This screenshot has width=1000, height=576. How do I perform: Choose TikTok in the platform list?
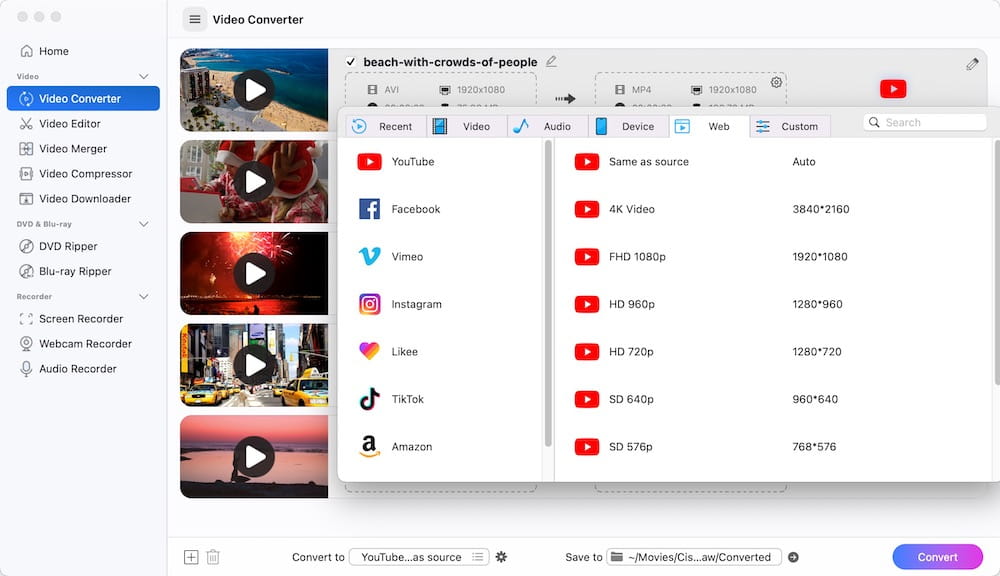tap(440, 399)
